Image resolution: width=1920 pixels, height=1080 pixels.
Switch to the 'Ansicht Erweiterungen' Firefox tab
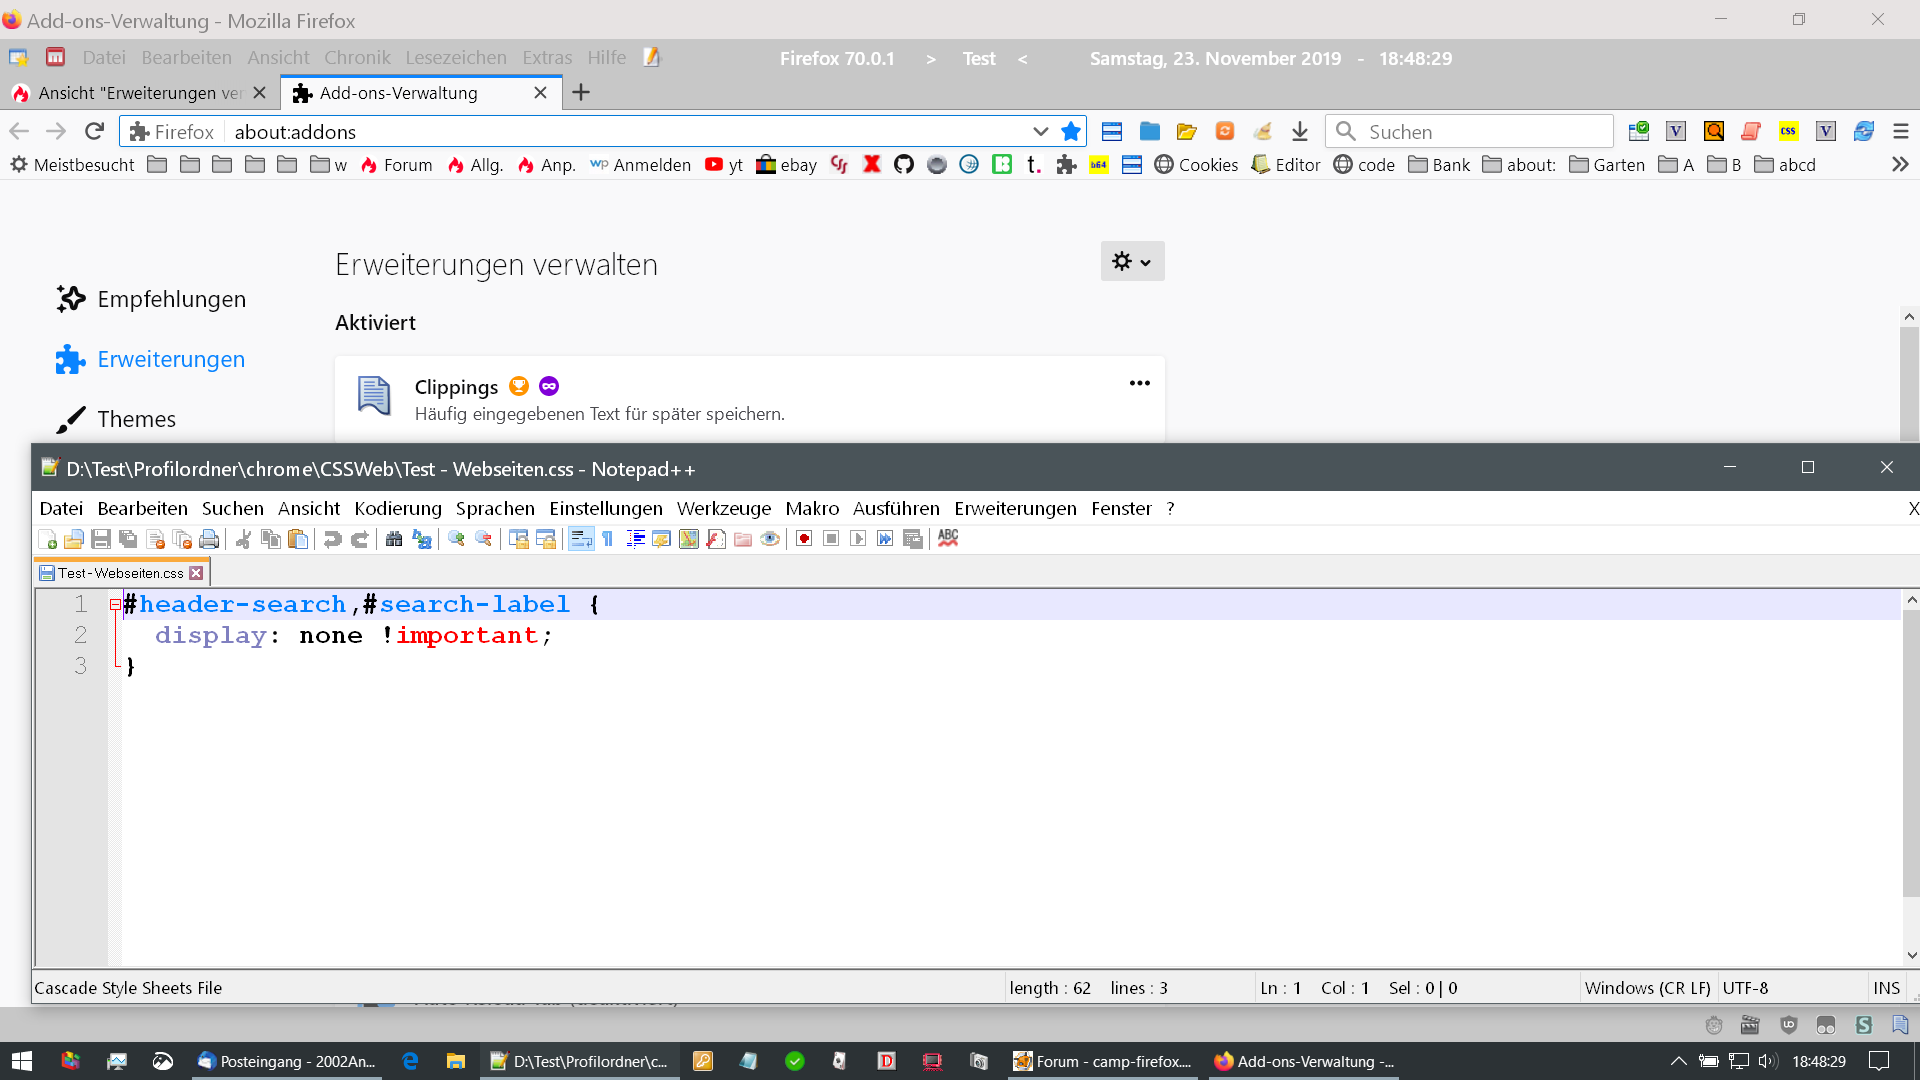(x=140, y=93)
